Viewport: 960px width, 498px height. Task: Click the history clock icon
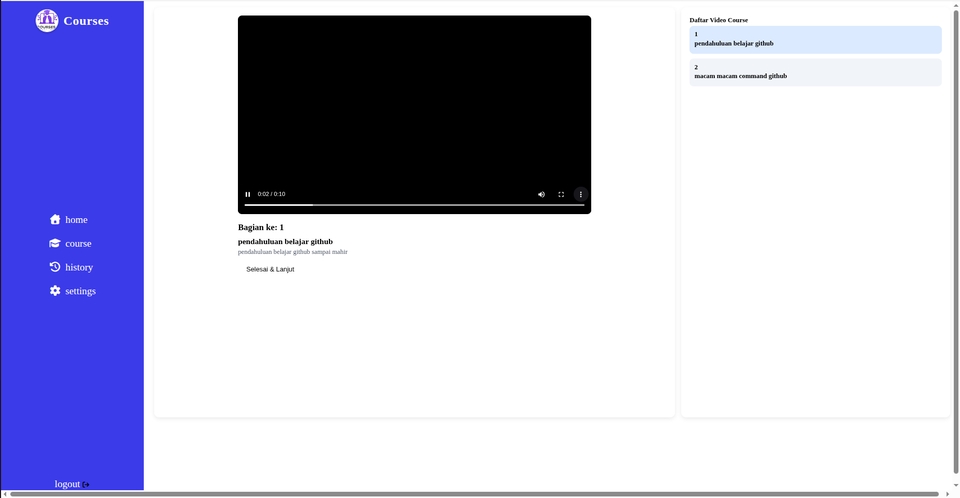click(x=55, y=267)
